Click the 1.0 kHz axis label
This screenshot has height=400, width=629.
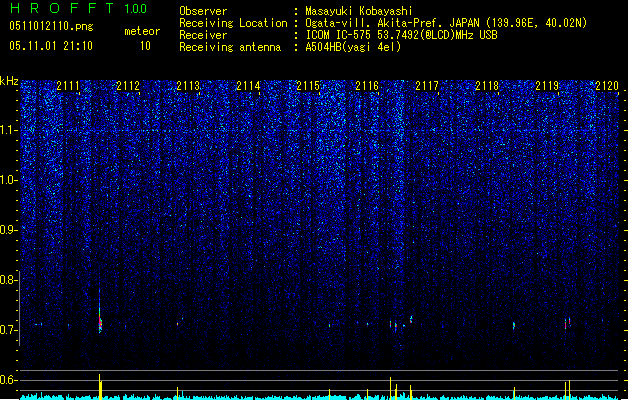pos(8,180)
